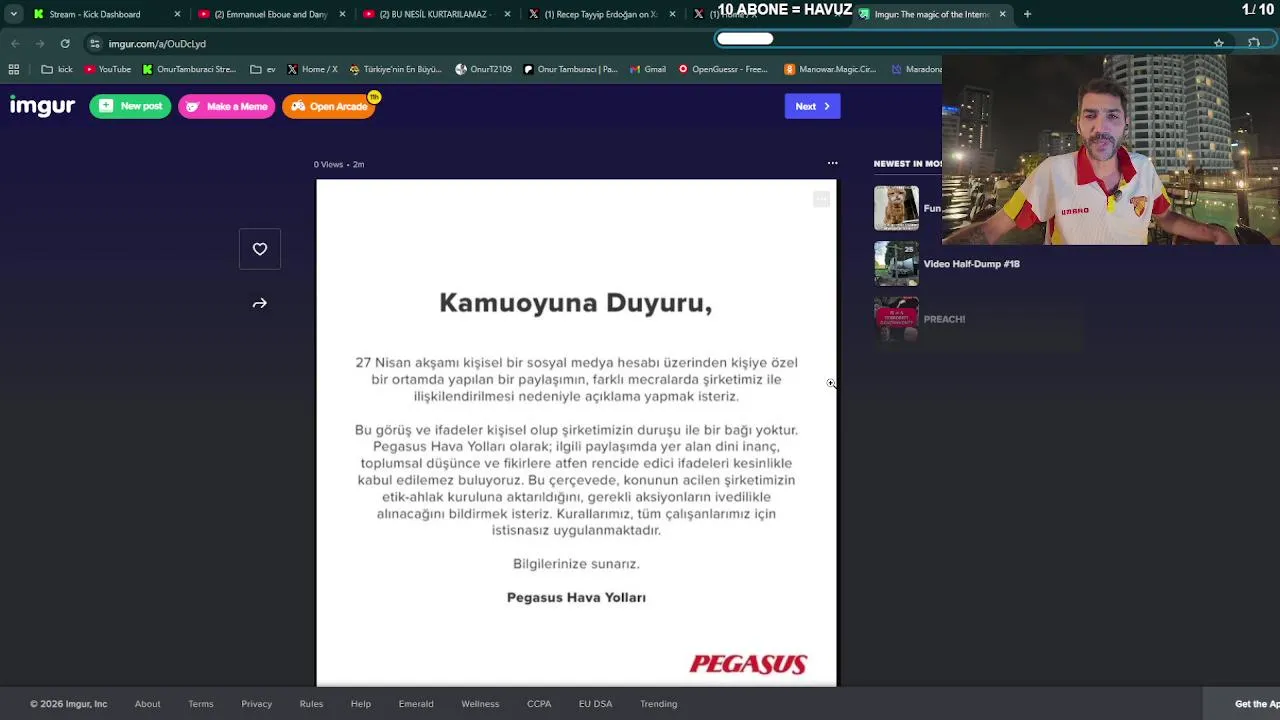Image resolution: width=1280 pixels, height=720 pixels.
Task: Open the Terms footer link
Action: pos(201,704)
